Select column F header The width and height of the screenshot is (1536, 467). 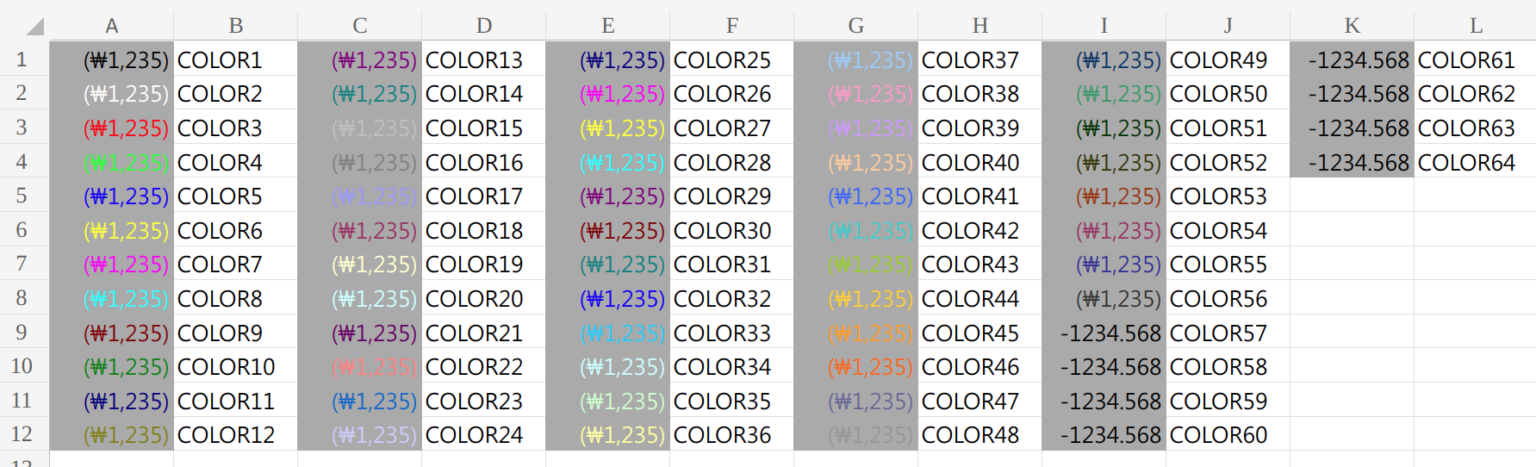coord(732,26)
